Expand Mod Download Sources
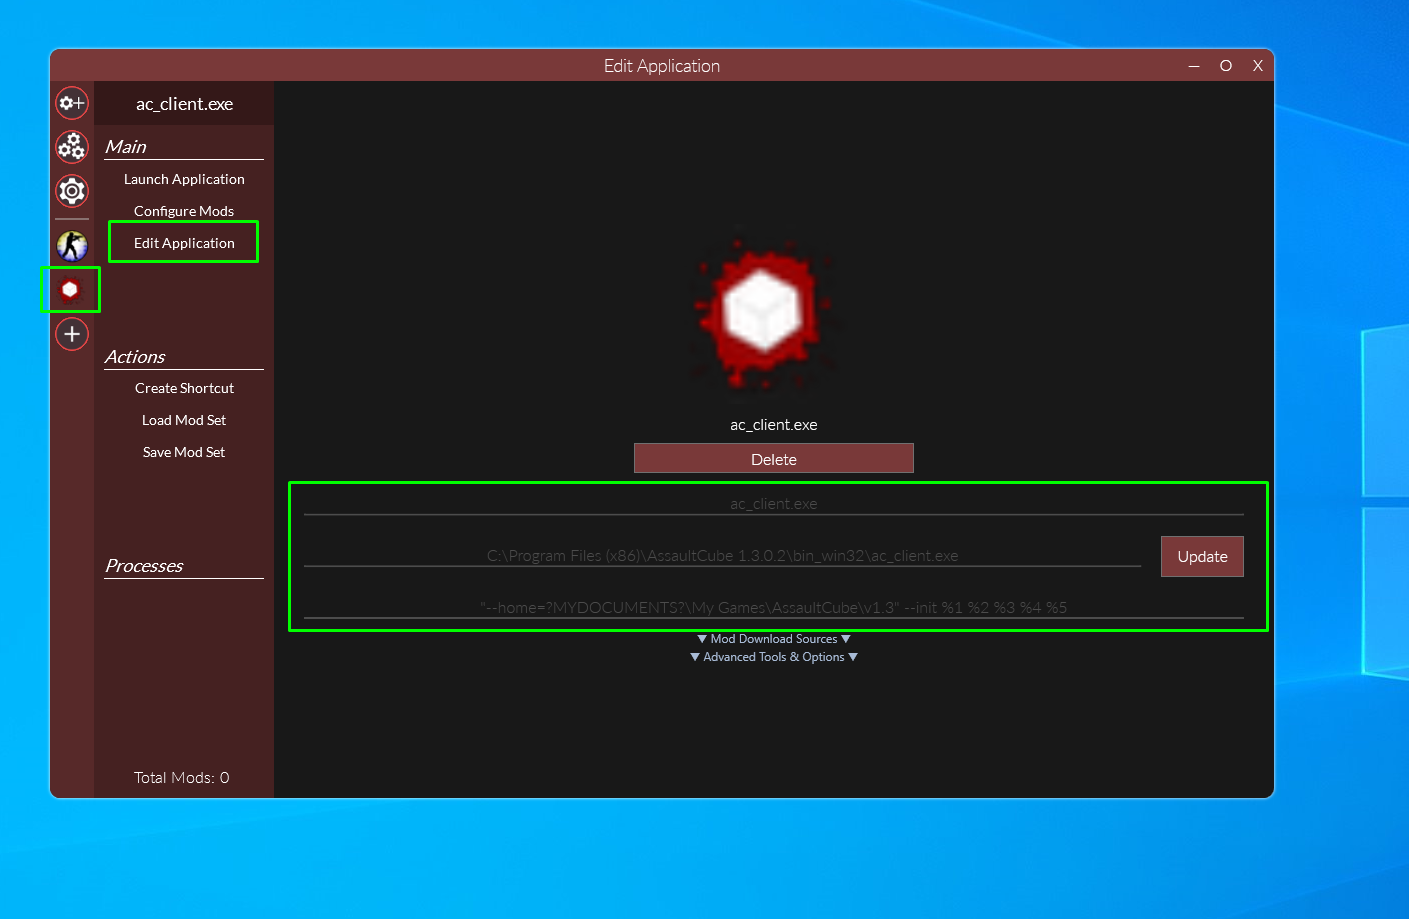 coord(772,638)
